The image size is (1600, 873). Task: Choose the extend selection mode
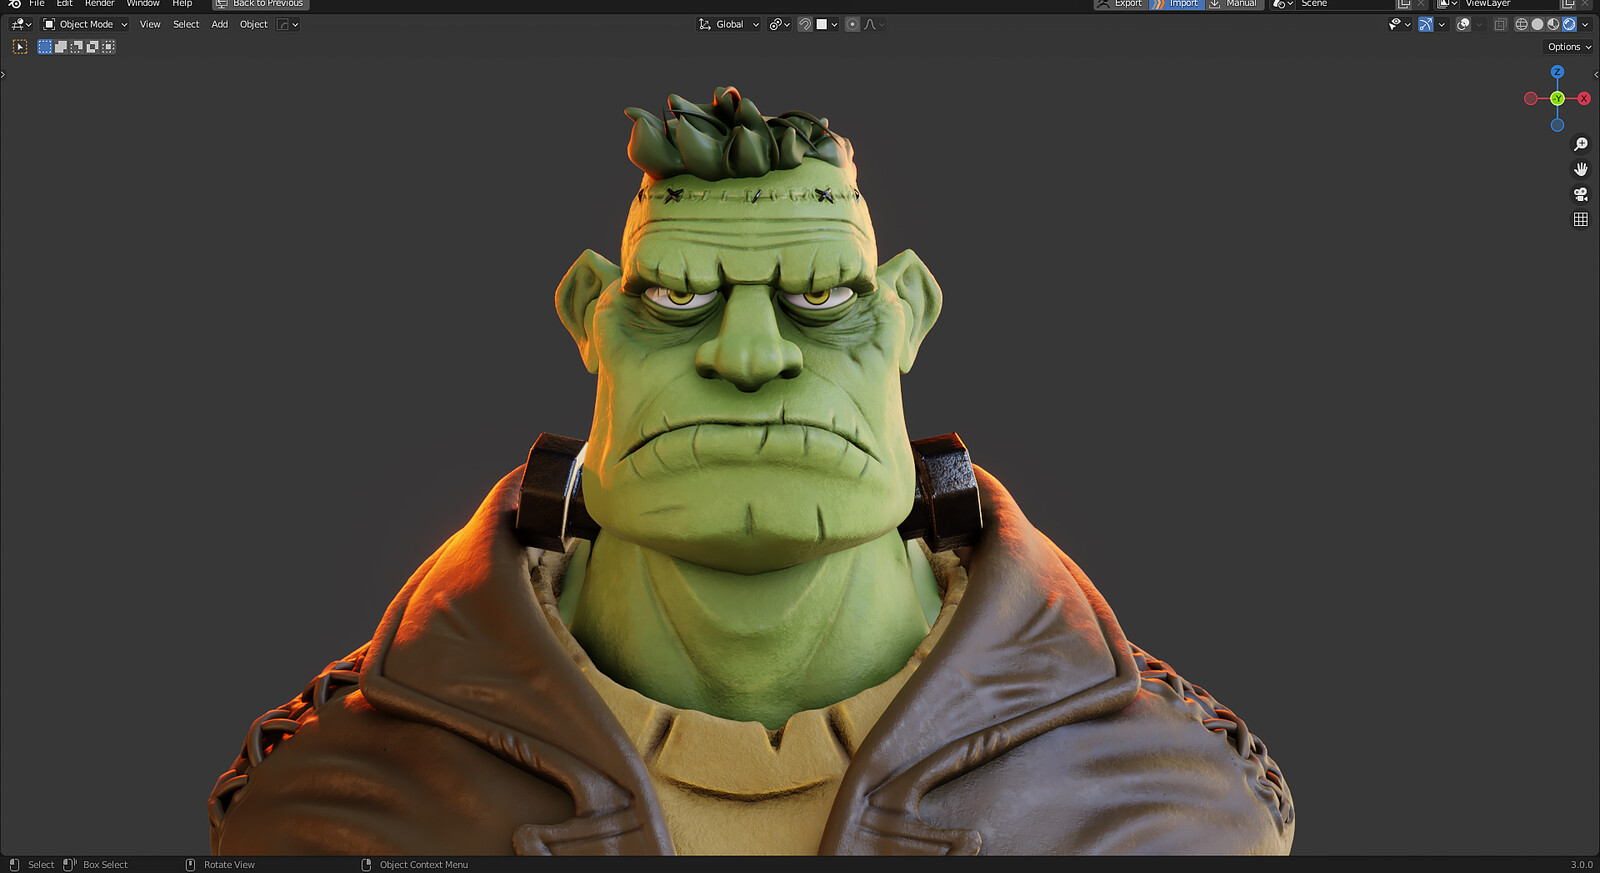pyautogui.click(x=61, y=47)
